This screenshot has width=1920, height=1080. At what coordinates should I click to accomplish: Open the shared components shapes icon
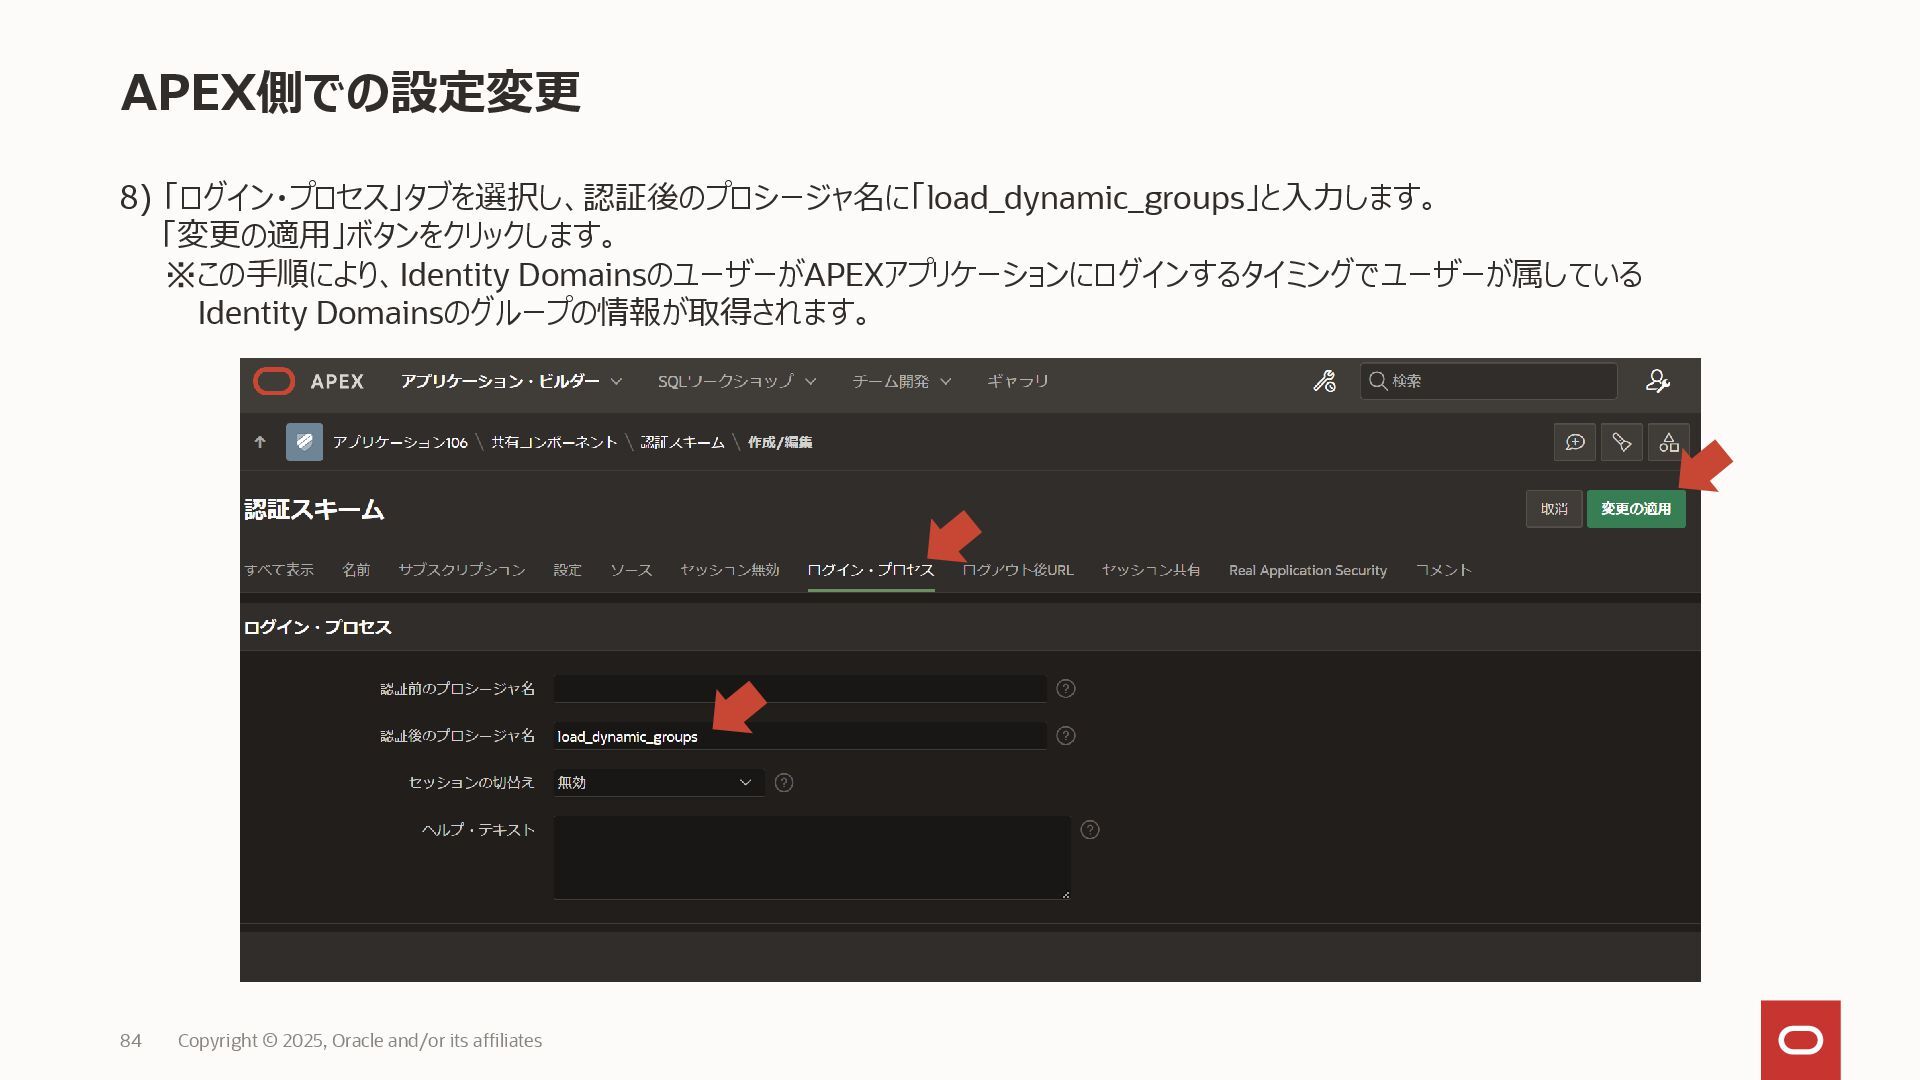1669,442
